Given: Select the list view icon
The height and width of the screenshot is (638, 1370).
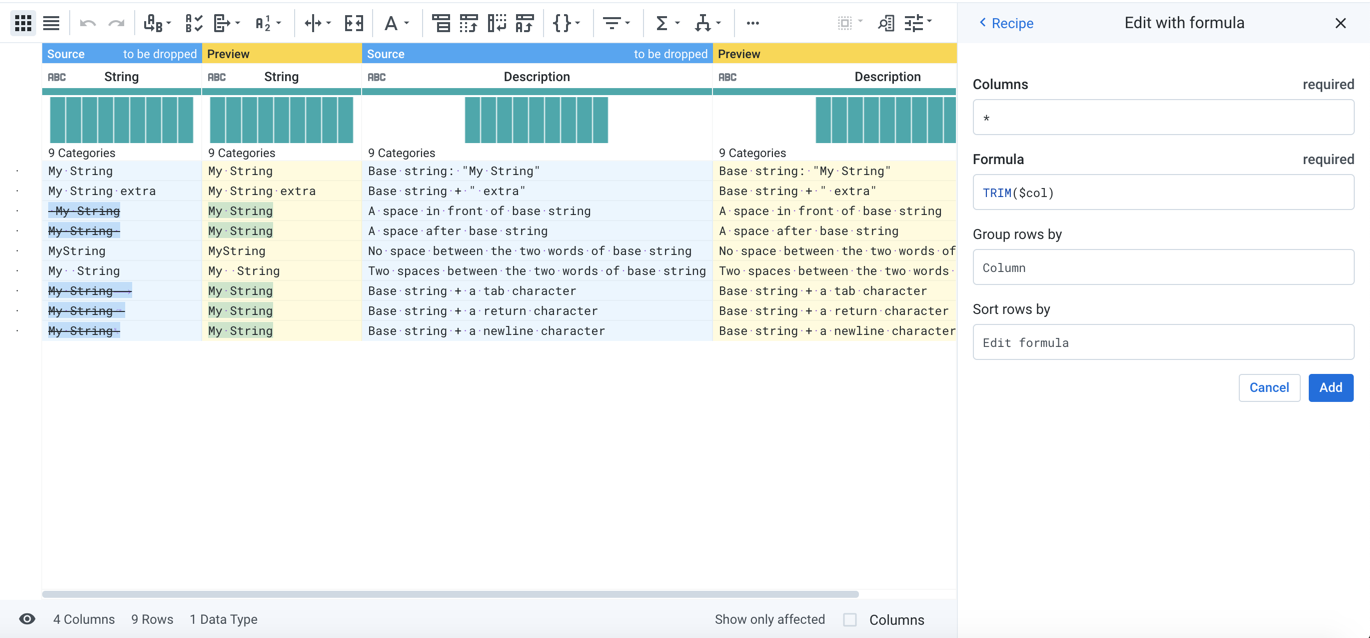Looking at the screenshot, I should [50, 22].
